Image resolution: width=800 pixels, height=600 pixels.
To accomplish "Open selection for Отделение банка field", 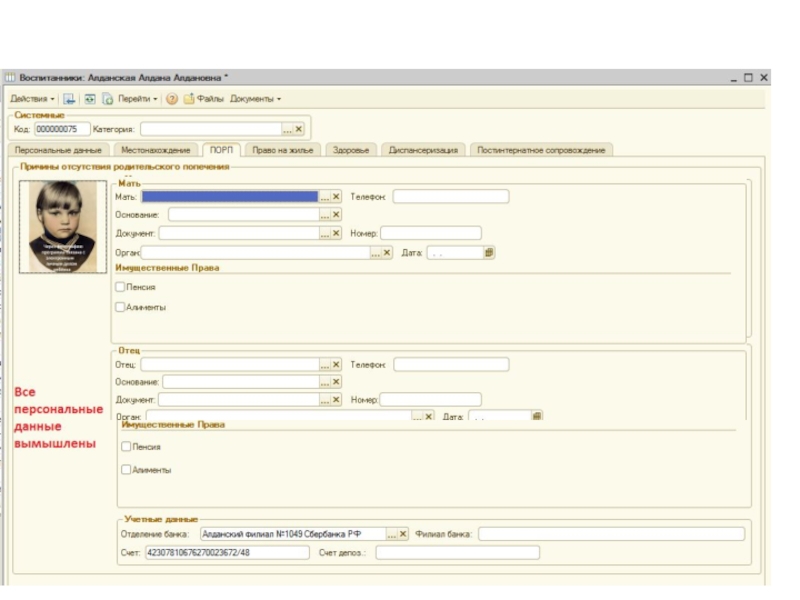I will (x=392, y=534).
